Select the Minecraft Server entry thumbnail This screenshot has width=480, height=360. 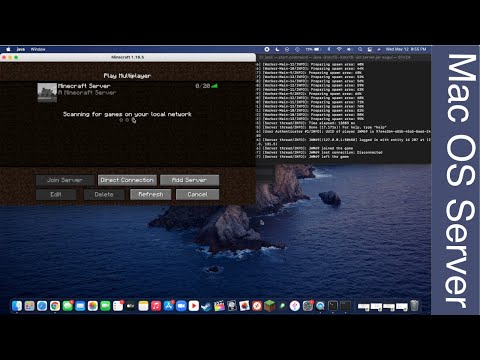coord(47,92)
